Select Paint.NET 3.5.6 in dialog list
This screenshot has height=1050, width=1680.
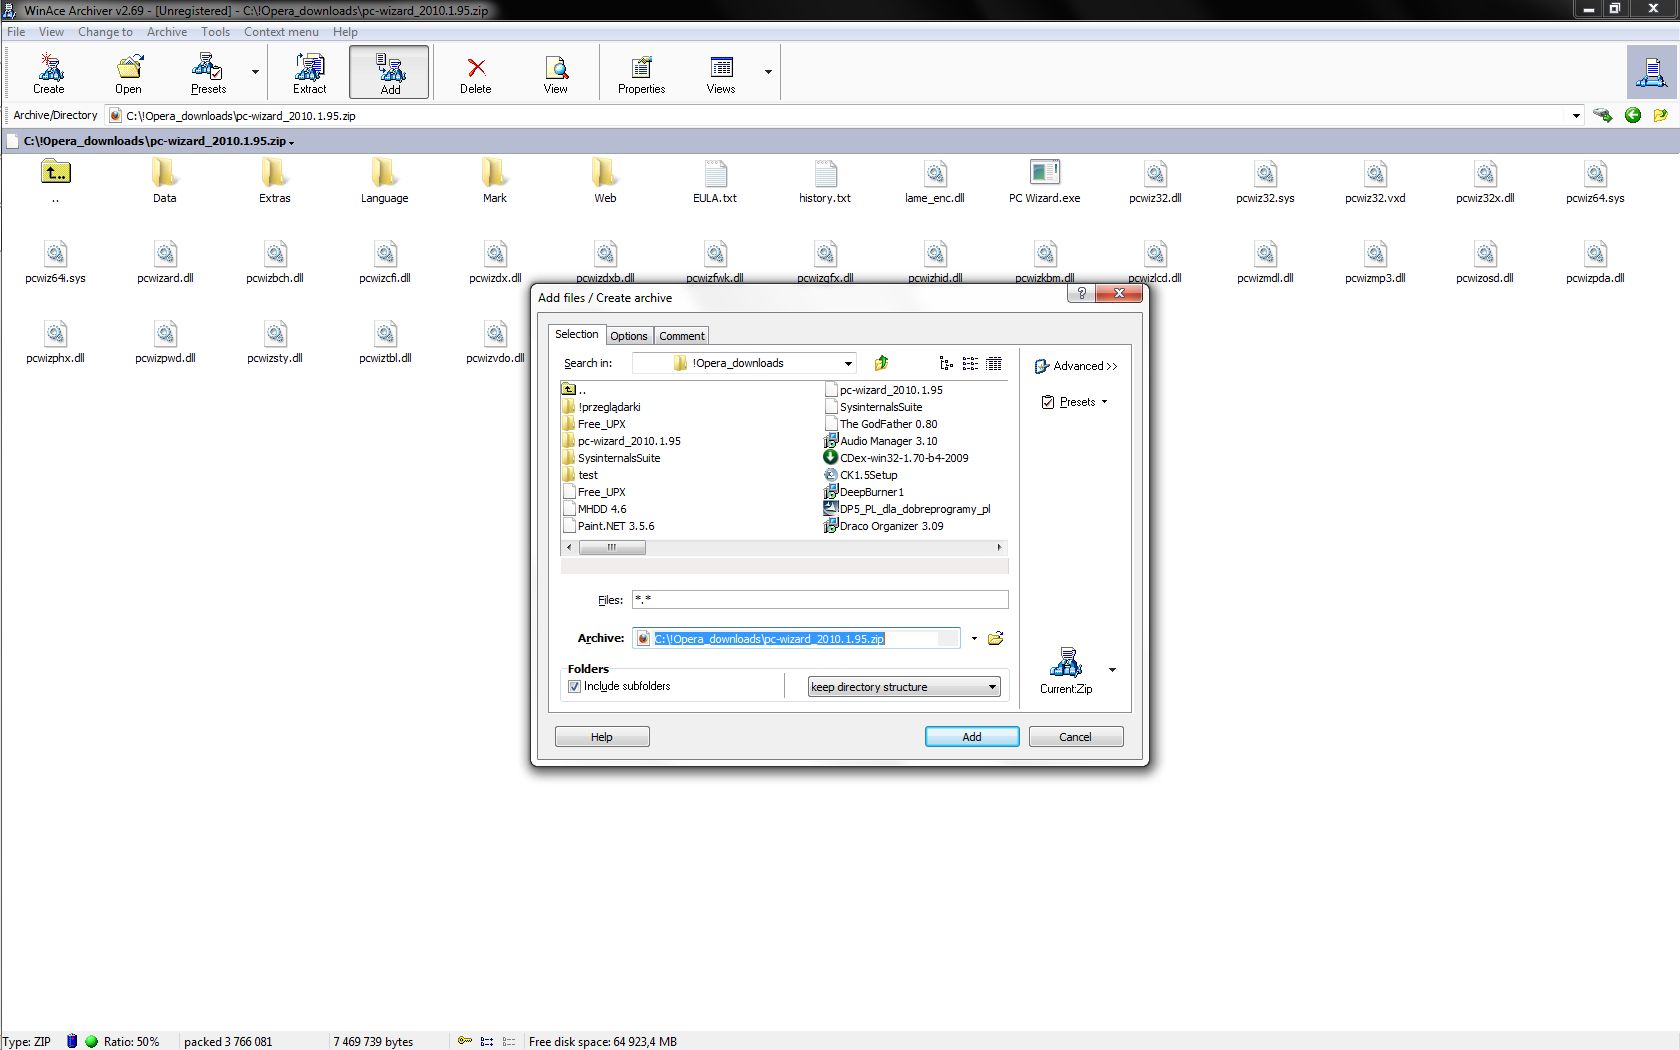coord(608,526)
